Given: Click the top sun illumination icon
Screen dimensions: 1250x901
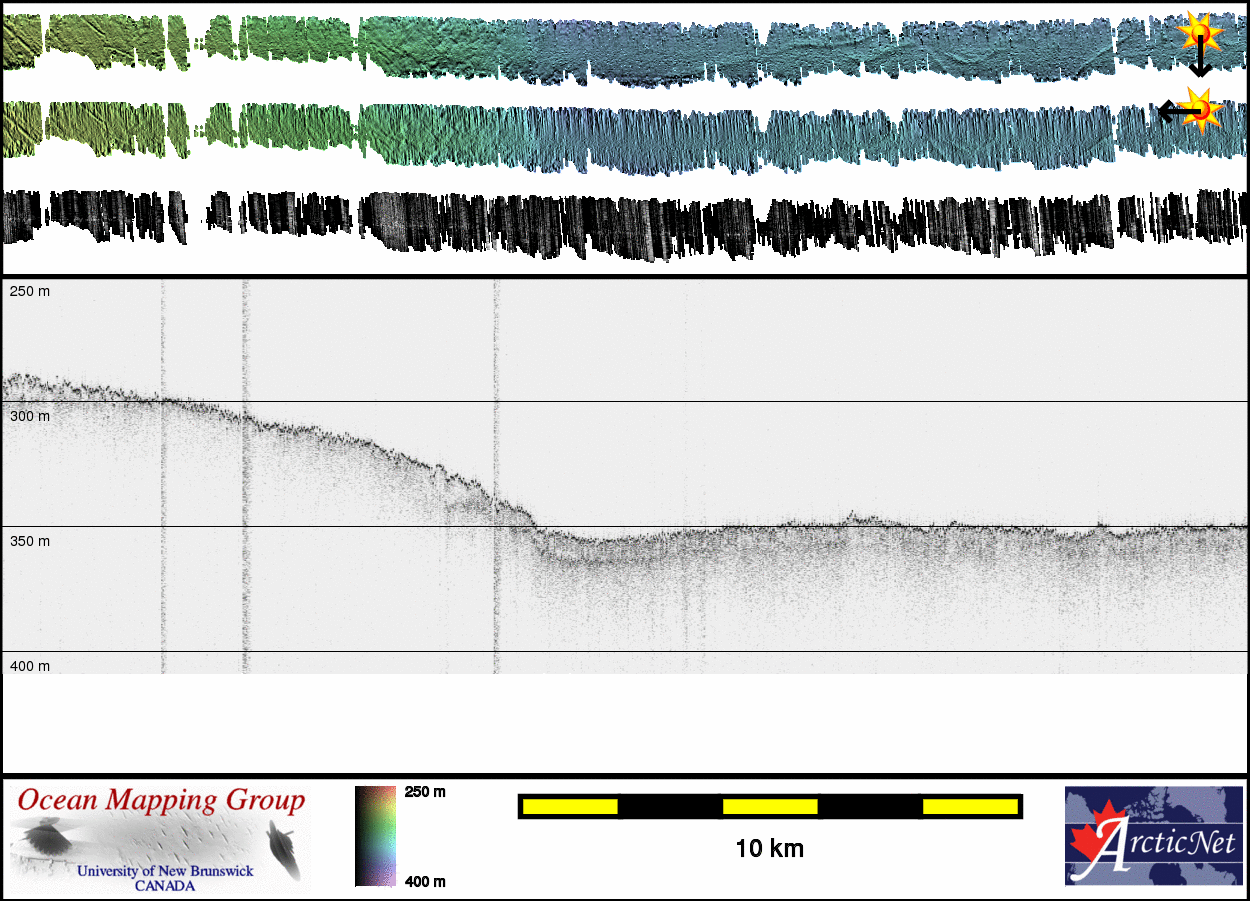Looking at the screenshot, I should click(1199, 34).
